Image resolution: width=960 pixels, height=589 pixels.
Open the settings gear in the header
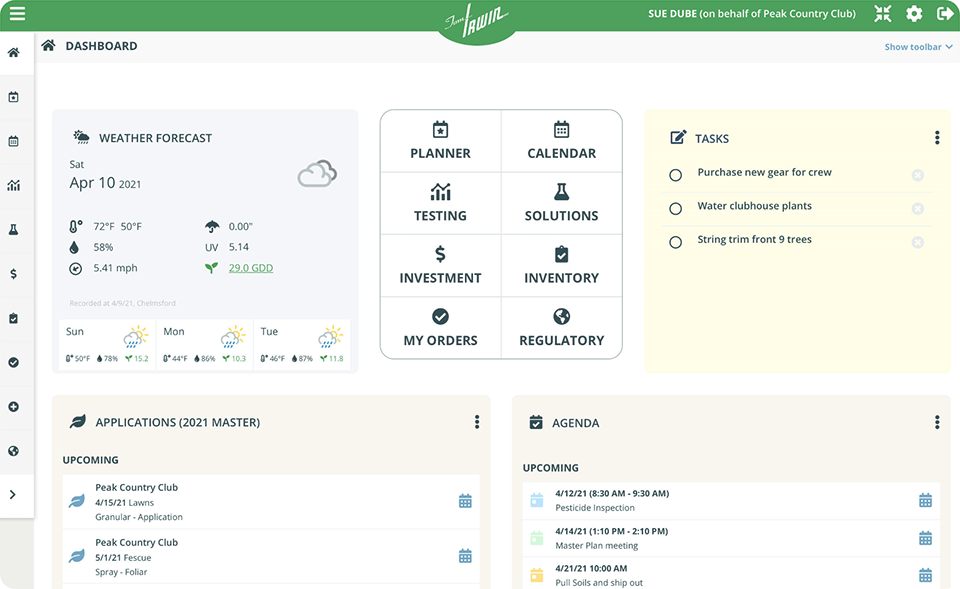click(914, 13)
